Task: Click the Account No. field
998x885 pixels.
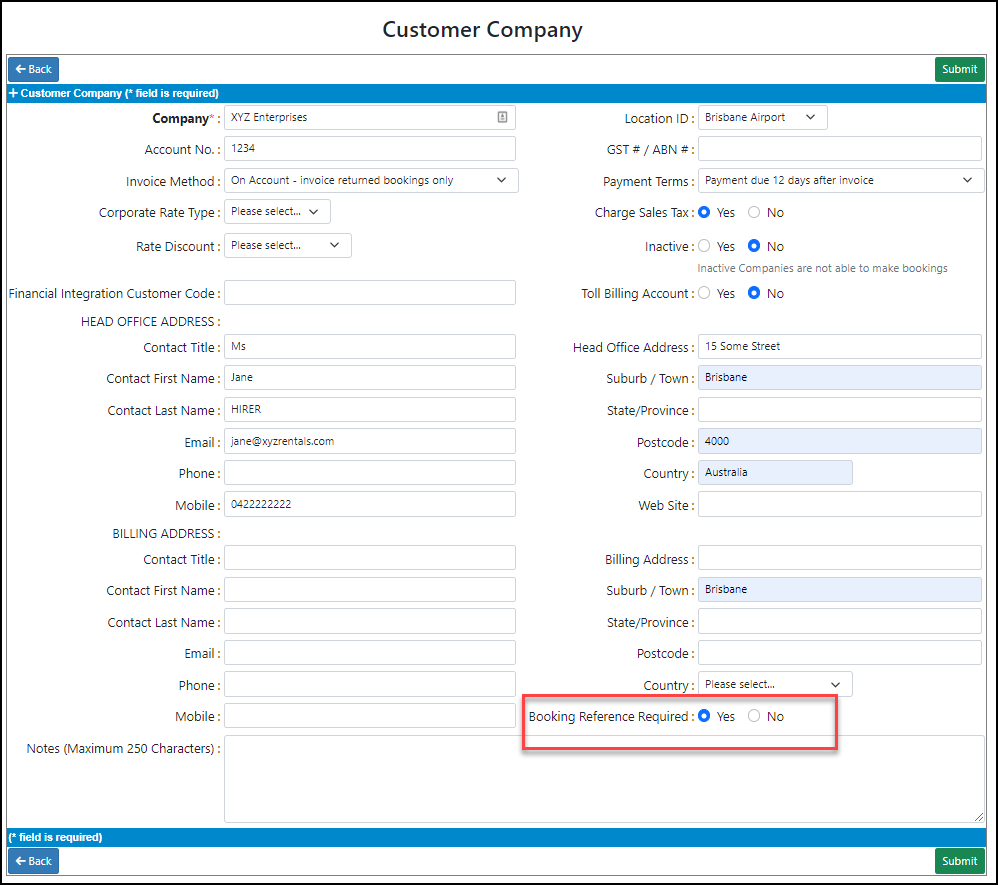Action: click(370, 148)
